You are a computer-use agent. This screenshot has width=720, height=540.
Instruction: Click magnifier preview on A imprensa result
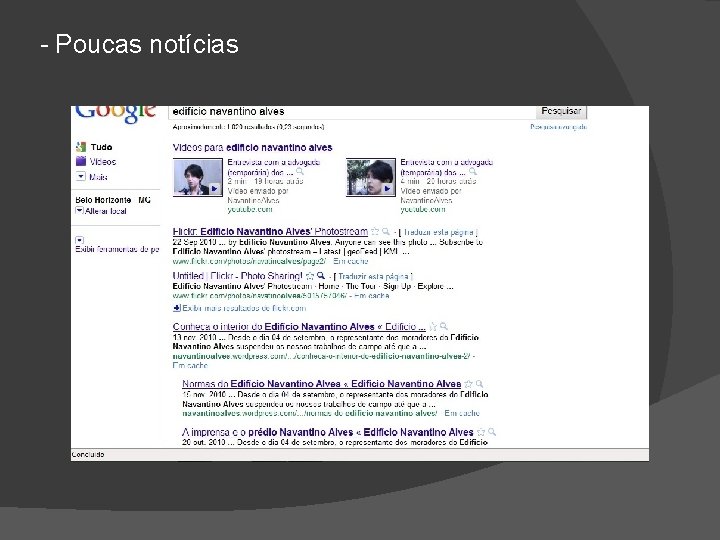(x=492, y=432)
